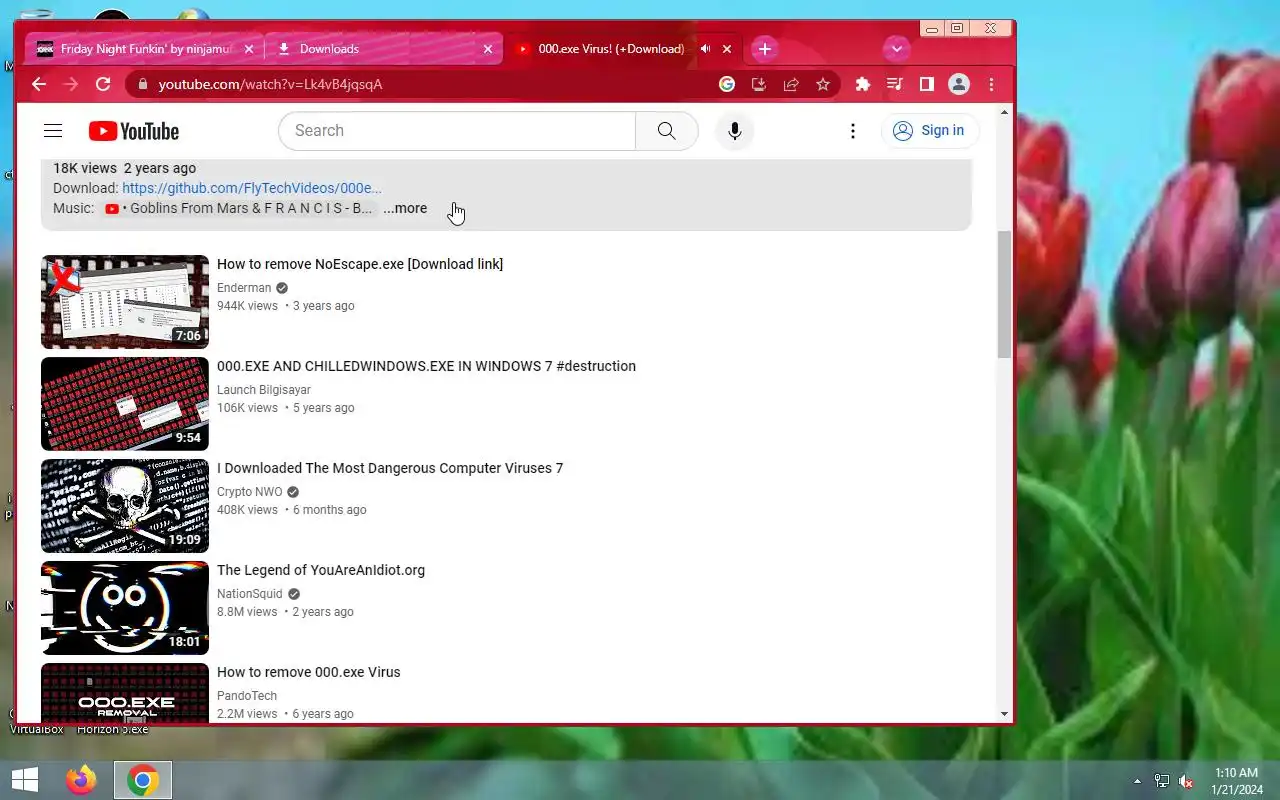Open How to remove 000.exe Virus title
The height and width of the screenshot is (800, 1280).
309,672
